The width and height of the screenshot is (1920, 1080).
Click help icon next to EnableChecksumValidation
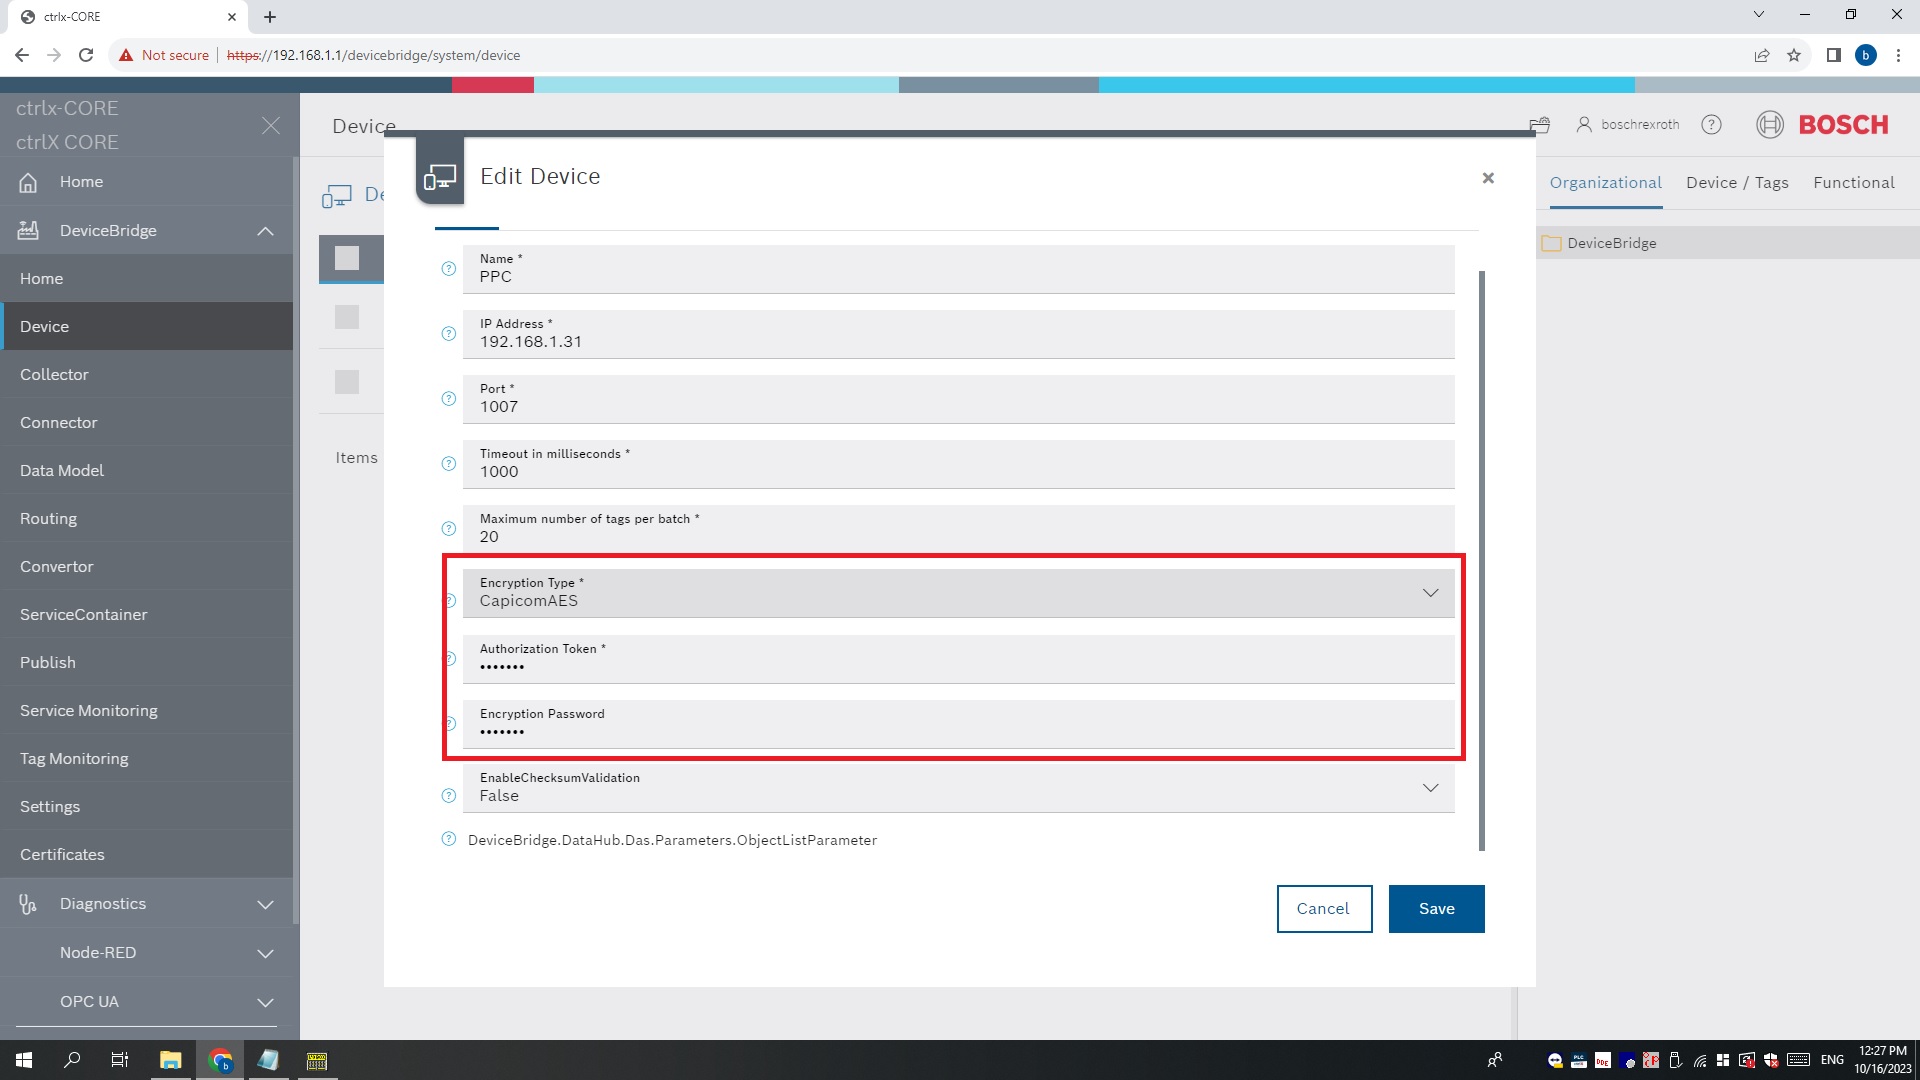(449, 796)
